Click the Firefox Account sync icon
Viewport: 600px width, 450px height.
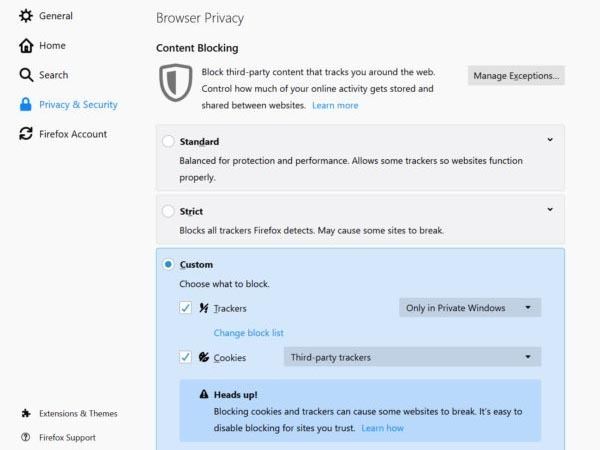26,134
